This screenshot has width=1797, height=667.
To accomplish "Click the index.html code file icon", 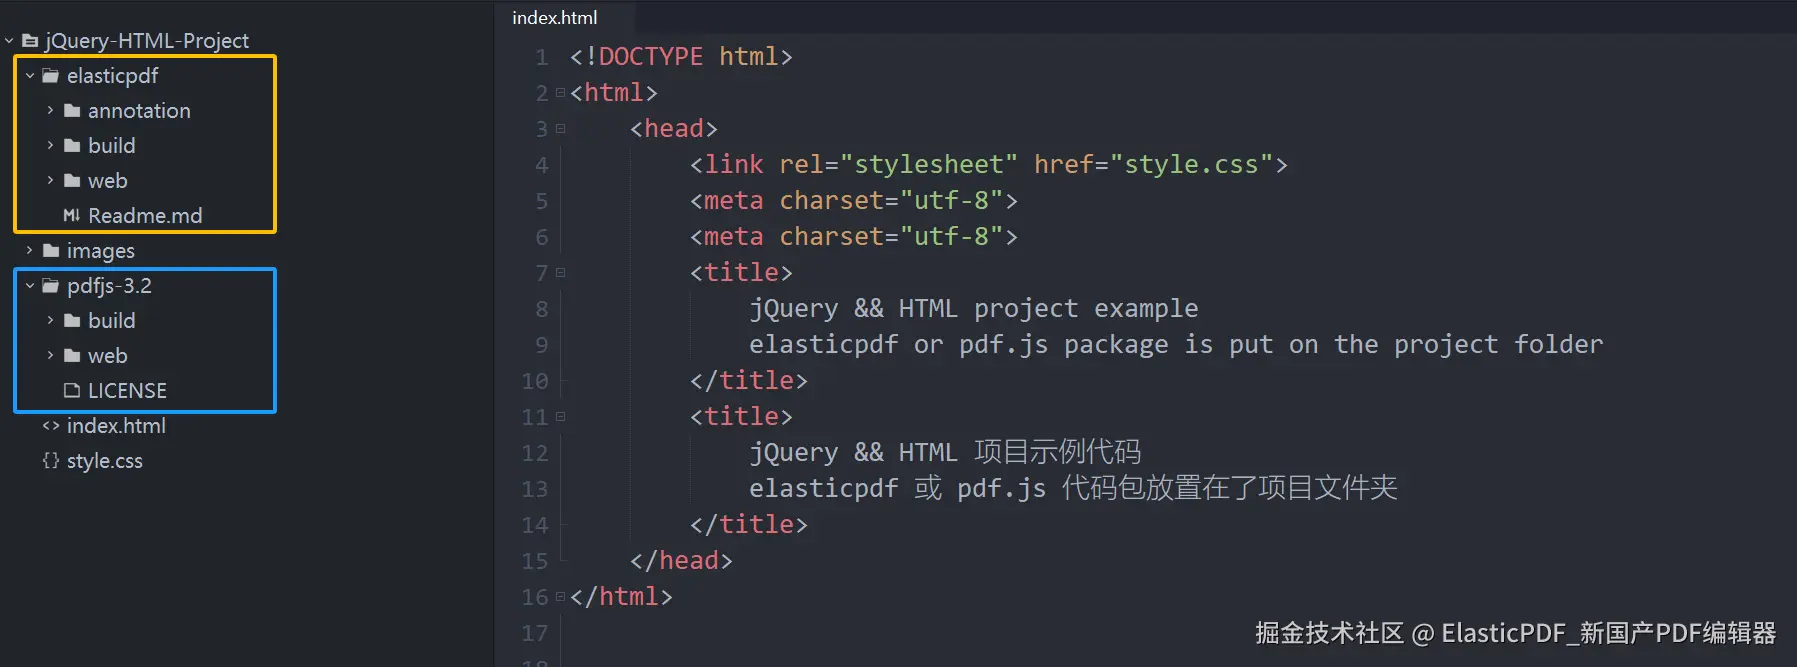I will coord(51,426).
